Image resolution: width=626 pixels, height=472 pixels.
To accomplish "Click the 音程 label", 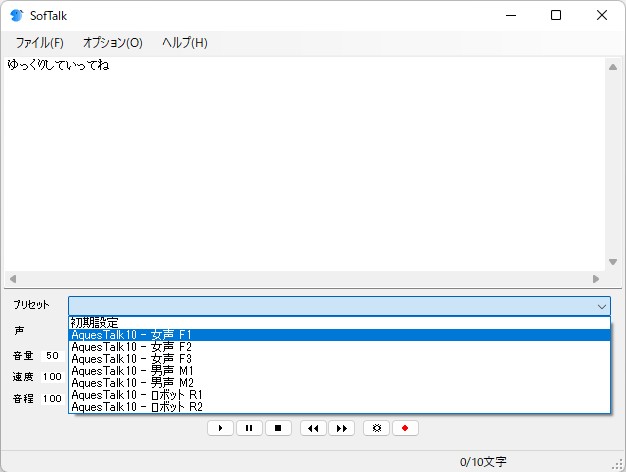I will pos(23,399).
